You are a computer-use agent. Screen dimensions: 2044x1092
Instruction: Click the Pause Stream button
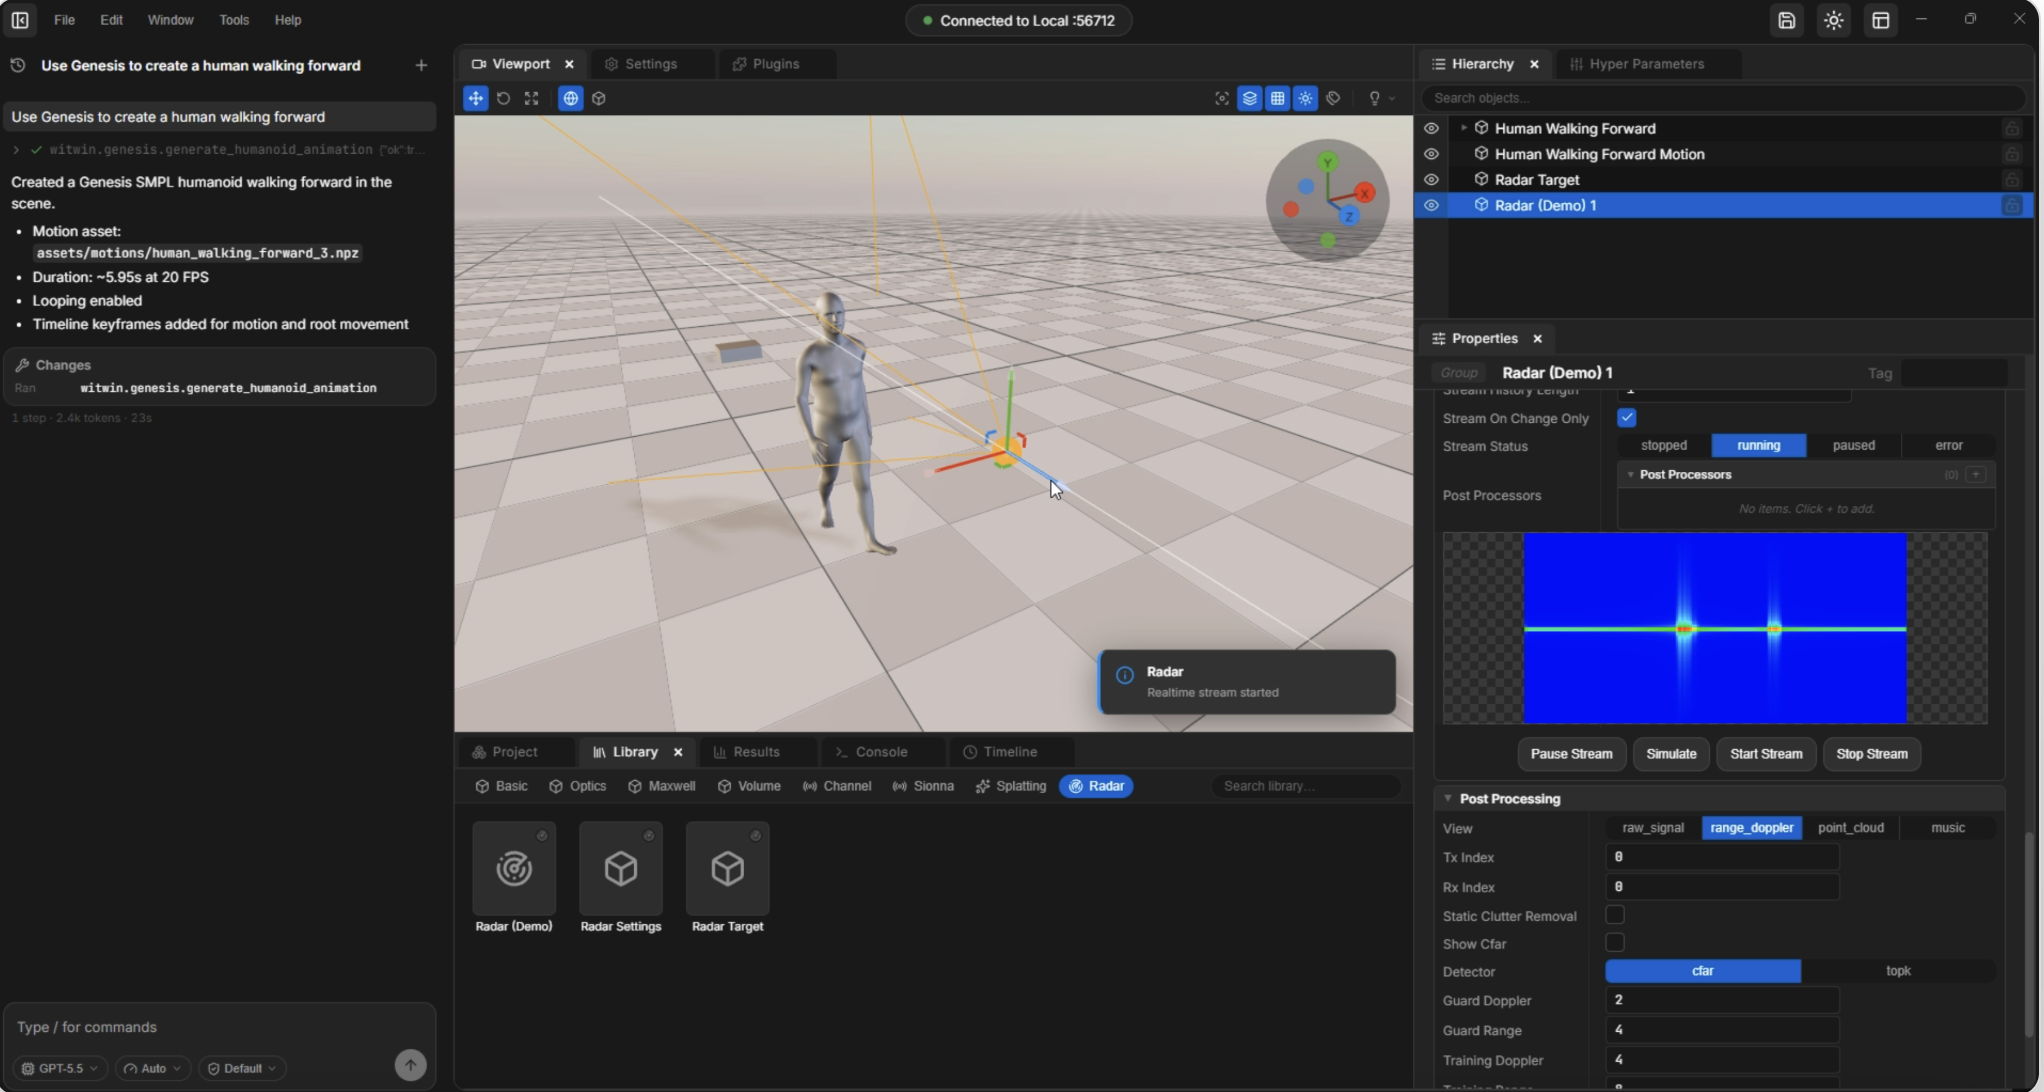pos(1571,754)
